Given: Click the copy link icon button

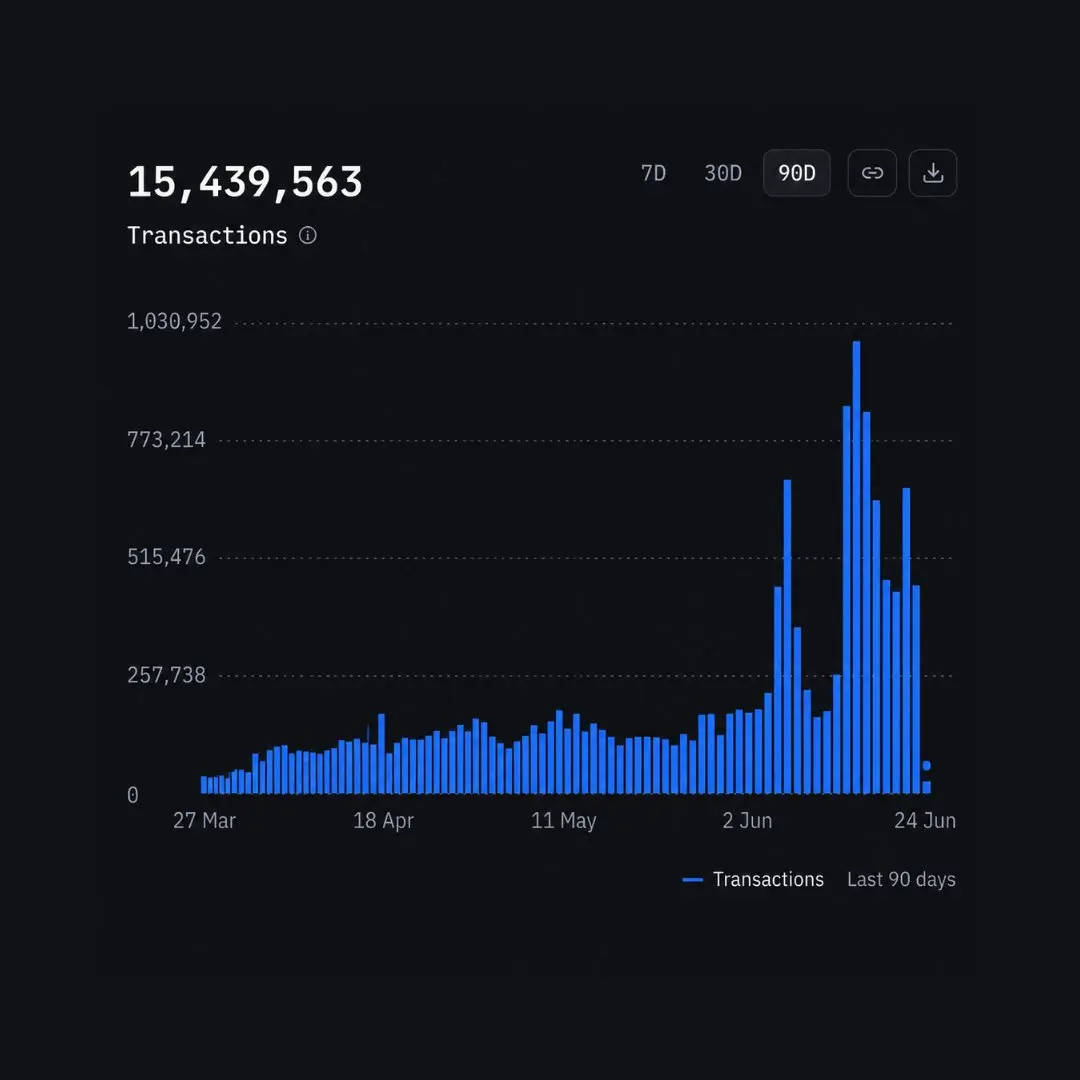Looking at the screenshot, I should (872, 173).
